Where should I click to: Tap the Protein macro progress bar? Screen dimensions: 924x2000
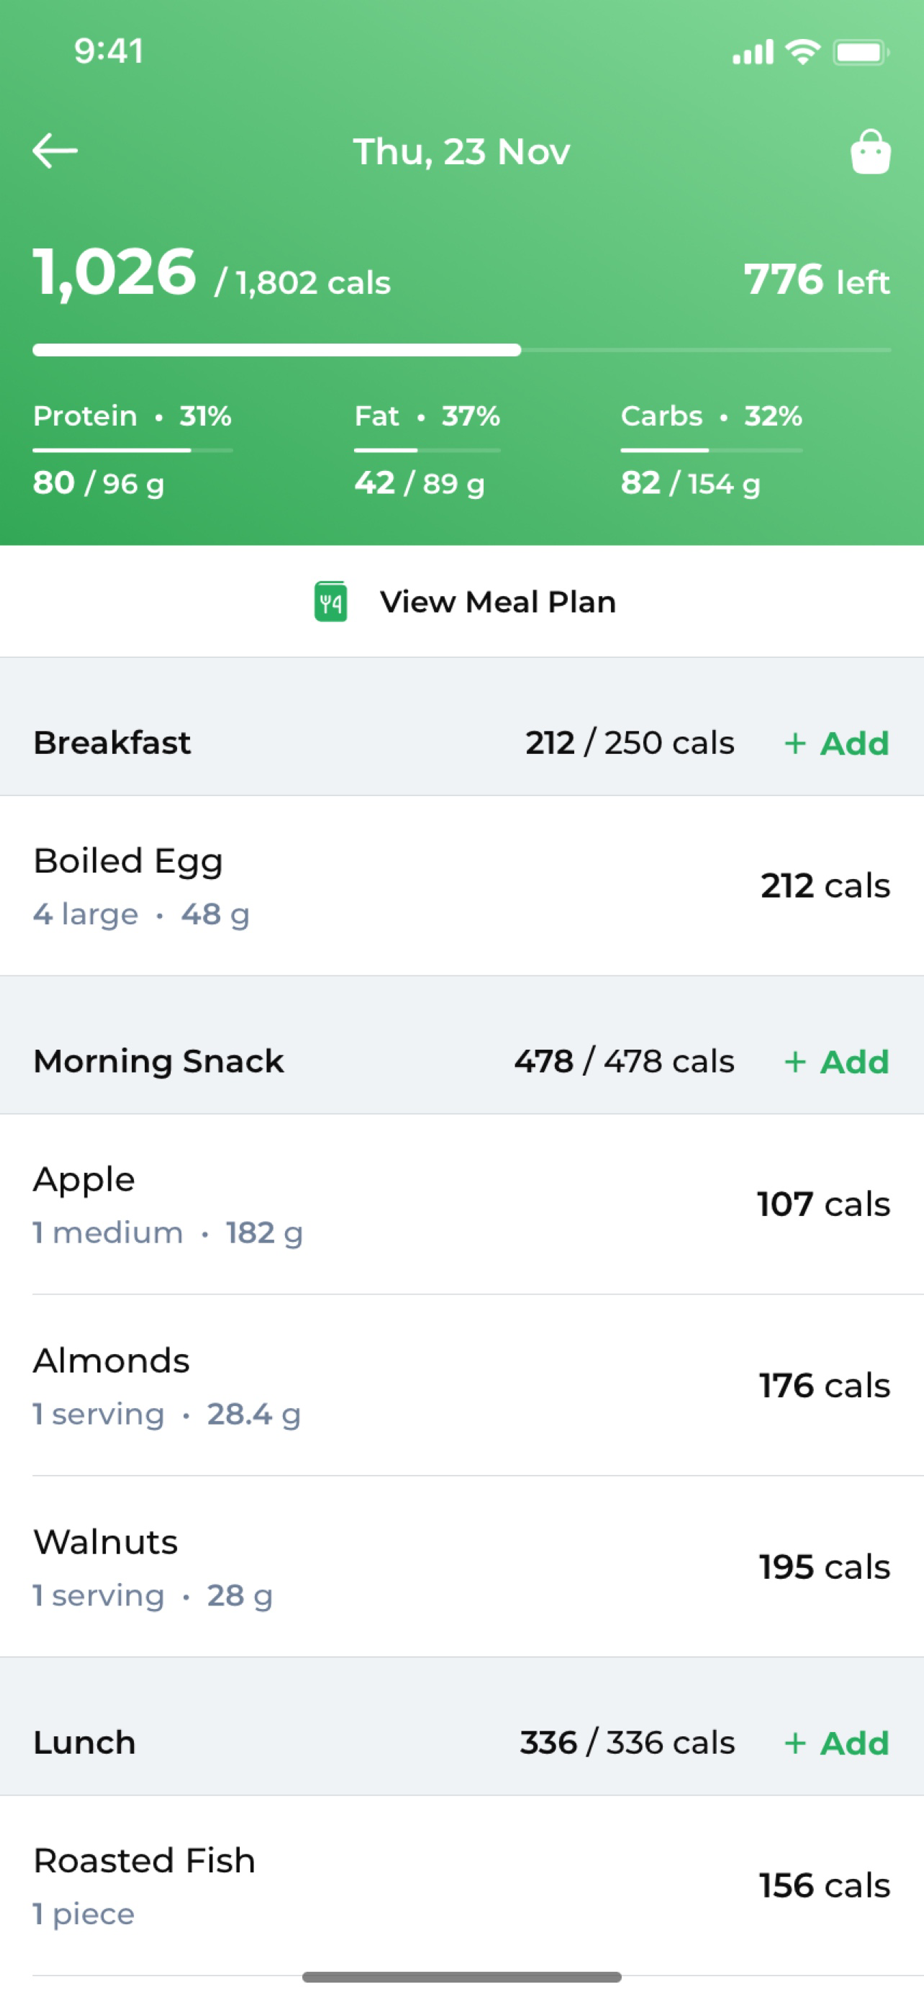click(133, 450)
